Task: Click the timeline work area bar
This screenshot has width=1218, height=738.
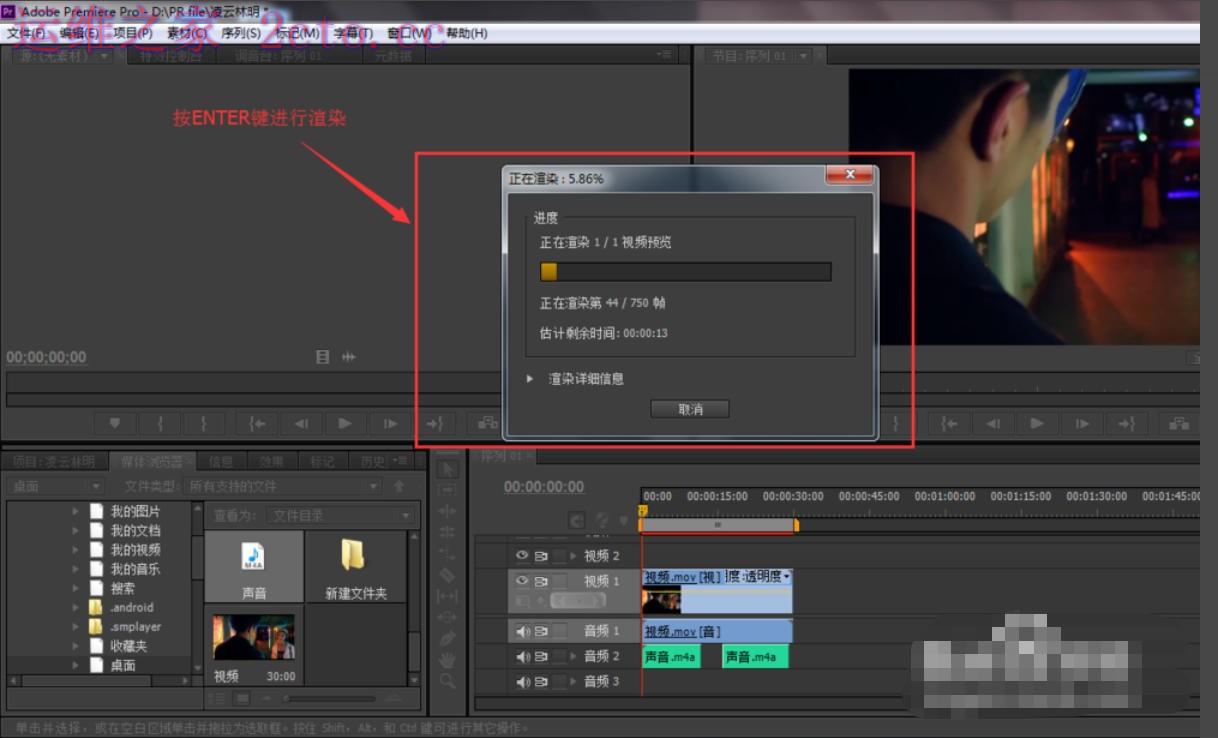Action: coord(718,525)
